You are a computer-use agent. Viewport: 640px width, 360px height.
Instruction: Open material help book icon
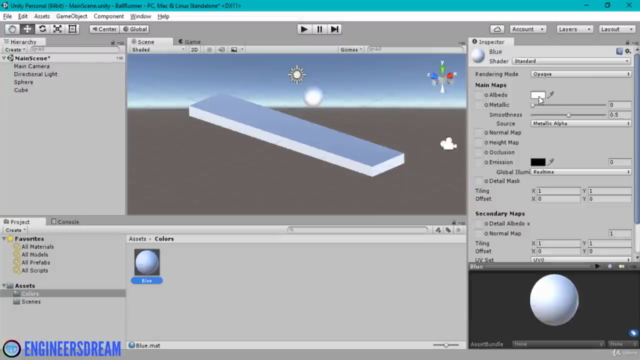pos(619,51)
